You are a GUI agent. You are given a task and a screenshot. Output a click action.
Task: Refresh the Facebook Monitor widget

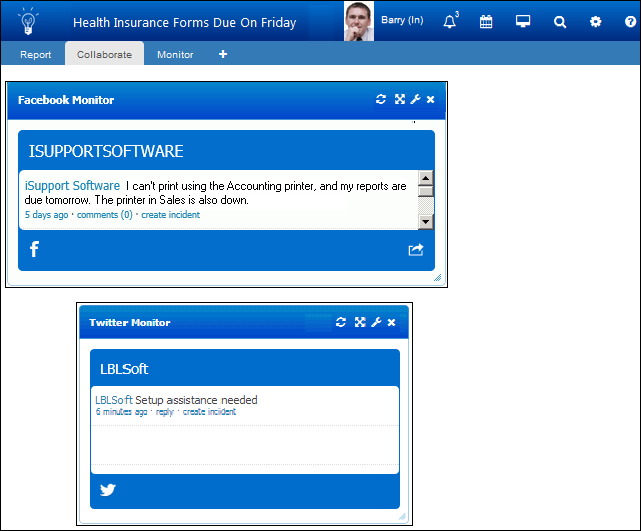pos(381,99)
